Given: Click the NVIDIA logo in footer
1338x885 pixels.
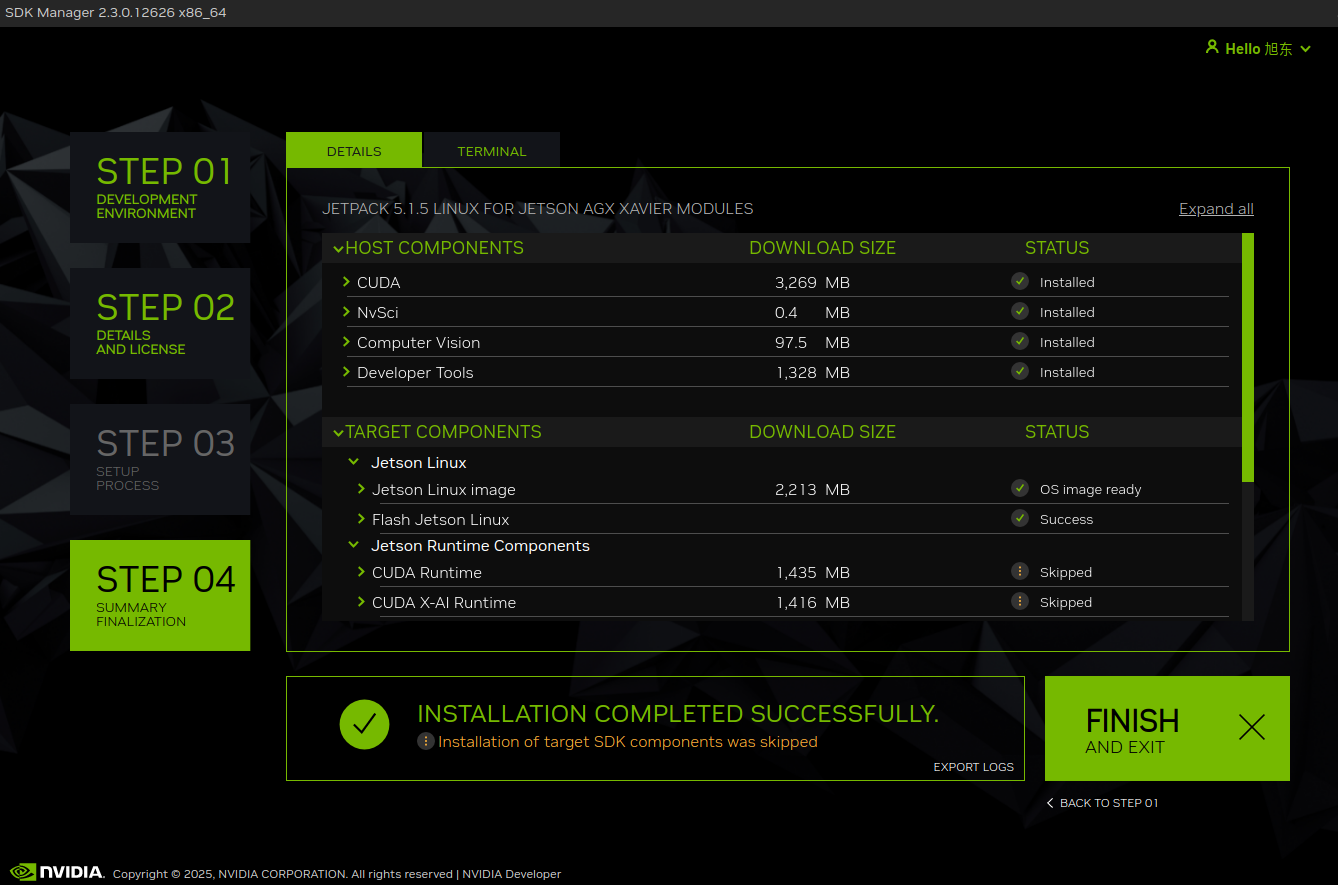Looking at the screenshot, I should coord(57,872).
